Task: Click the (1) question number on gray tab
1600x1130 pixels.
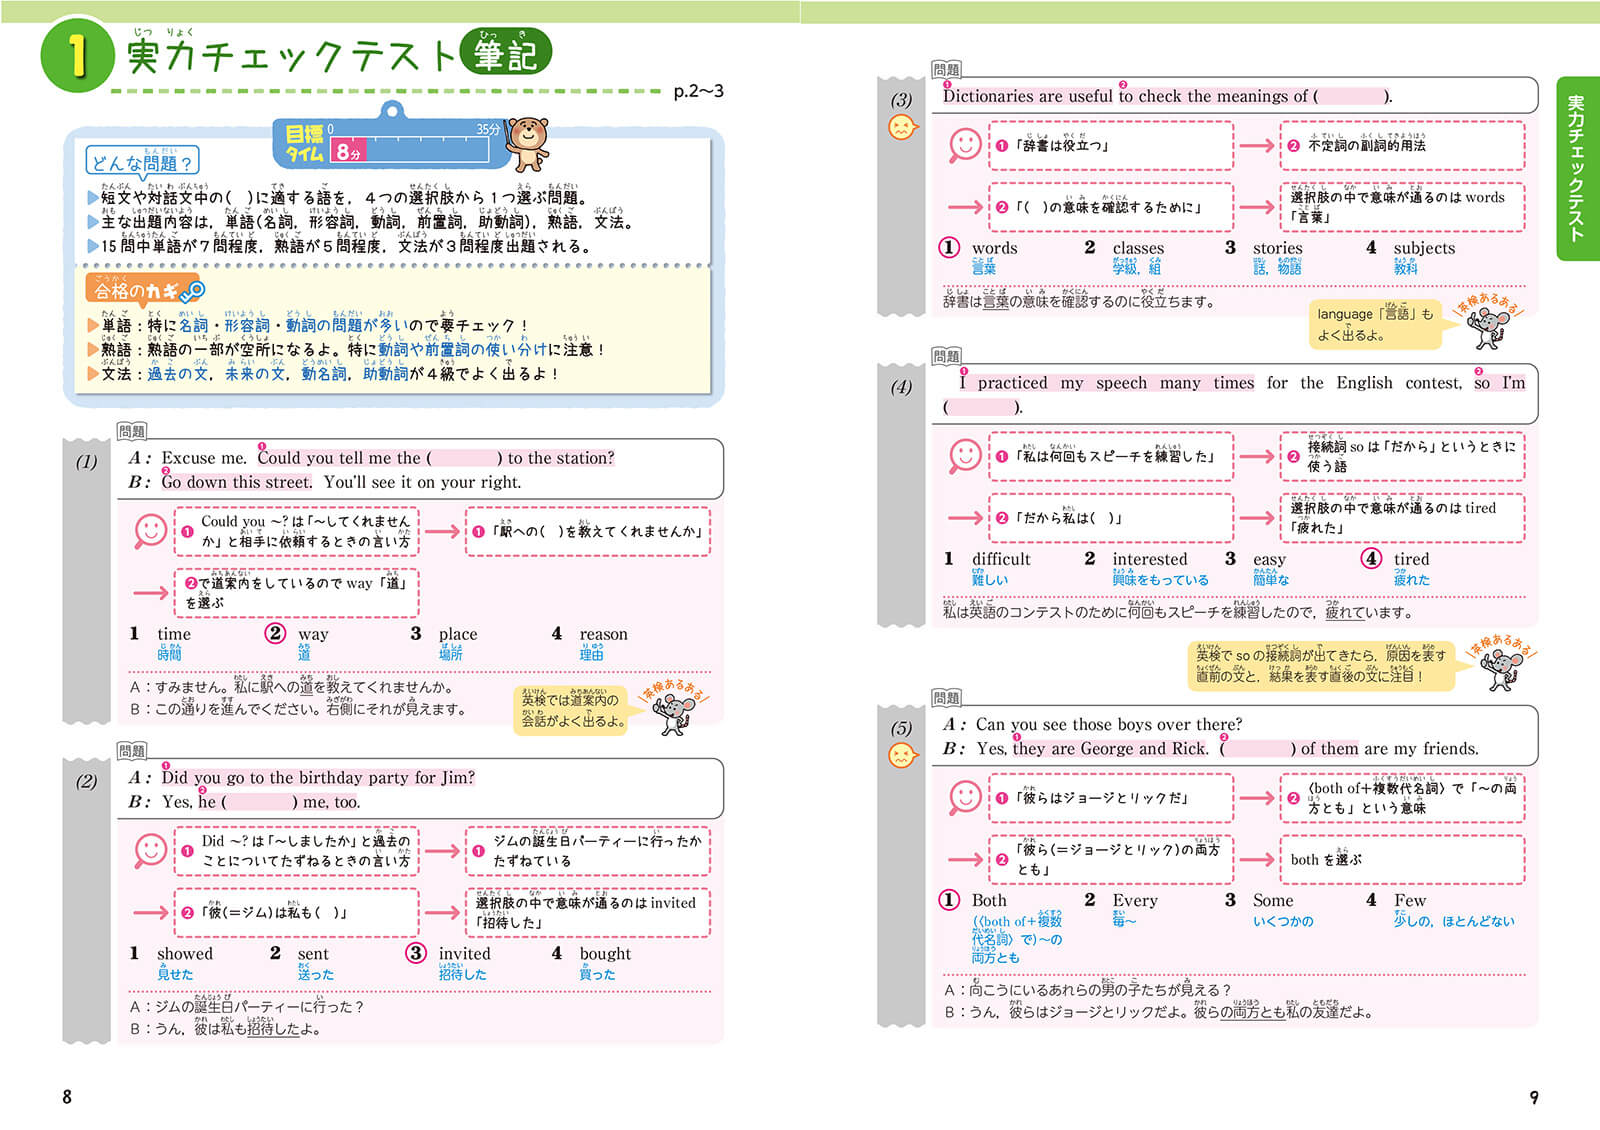Action: pyautogui.click(x=87, y=462)
